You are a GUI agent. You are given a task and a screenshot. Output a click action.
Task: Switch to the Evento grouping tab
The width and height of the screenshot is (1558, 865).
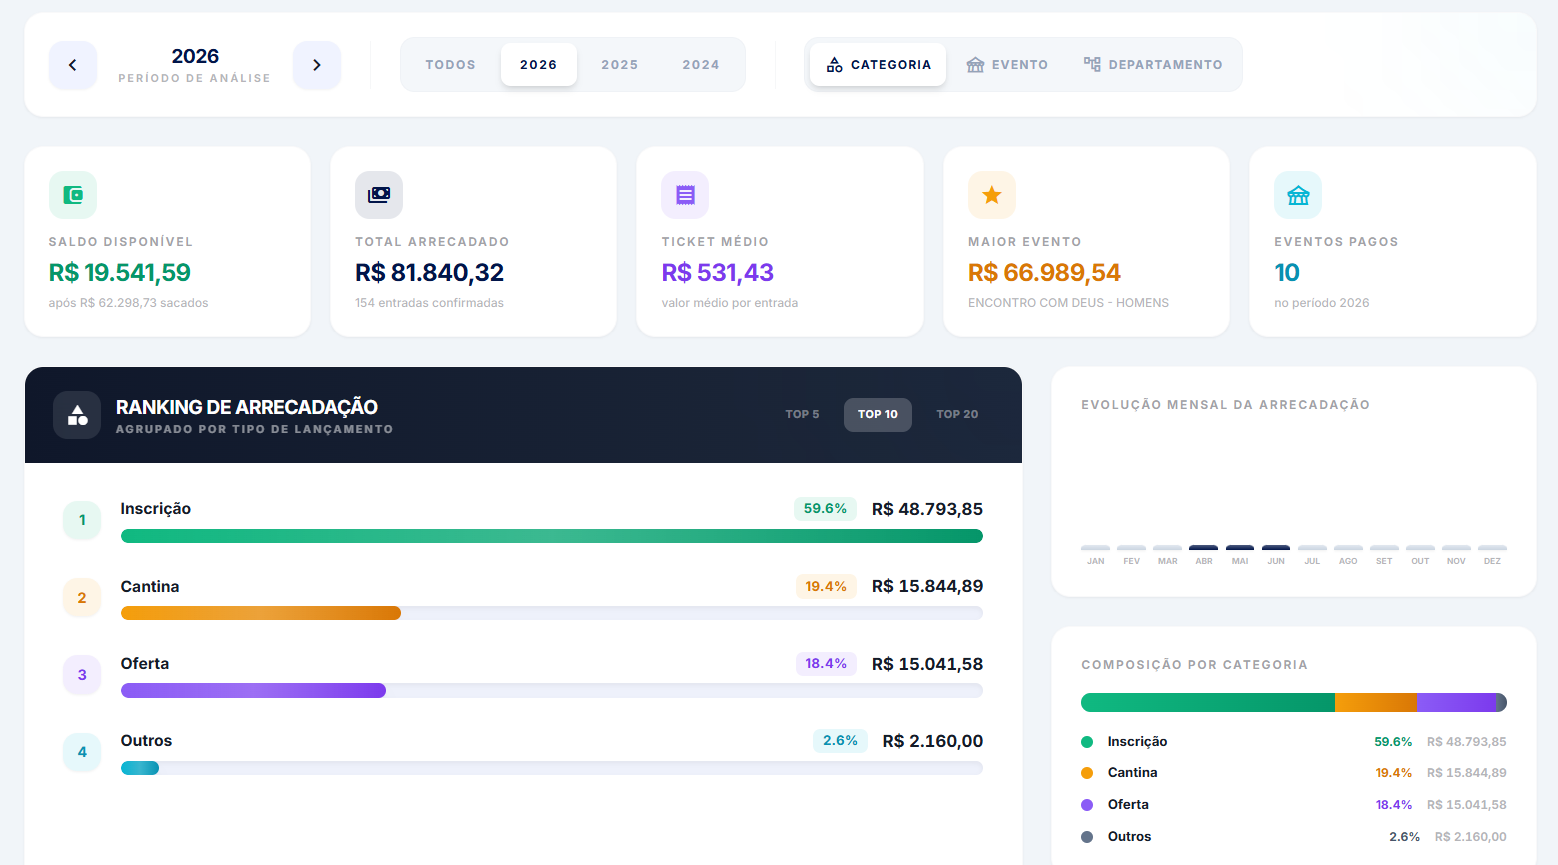pyautogui.click(x=1007, y=65)
